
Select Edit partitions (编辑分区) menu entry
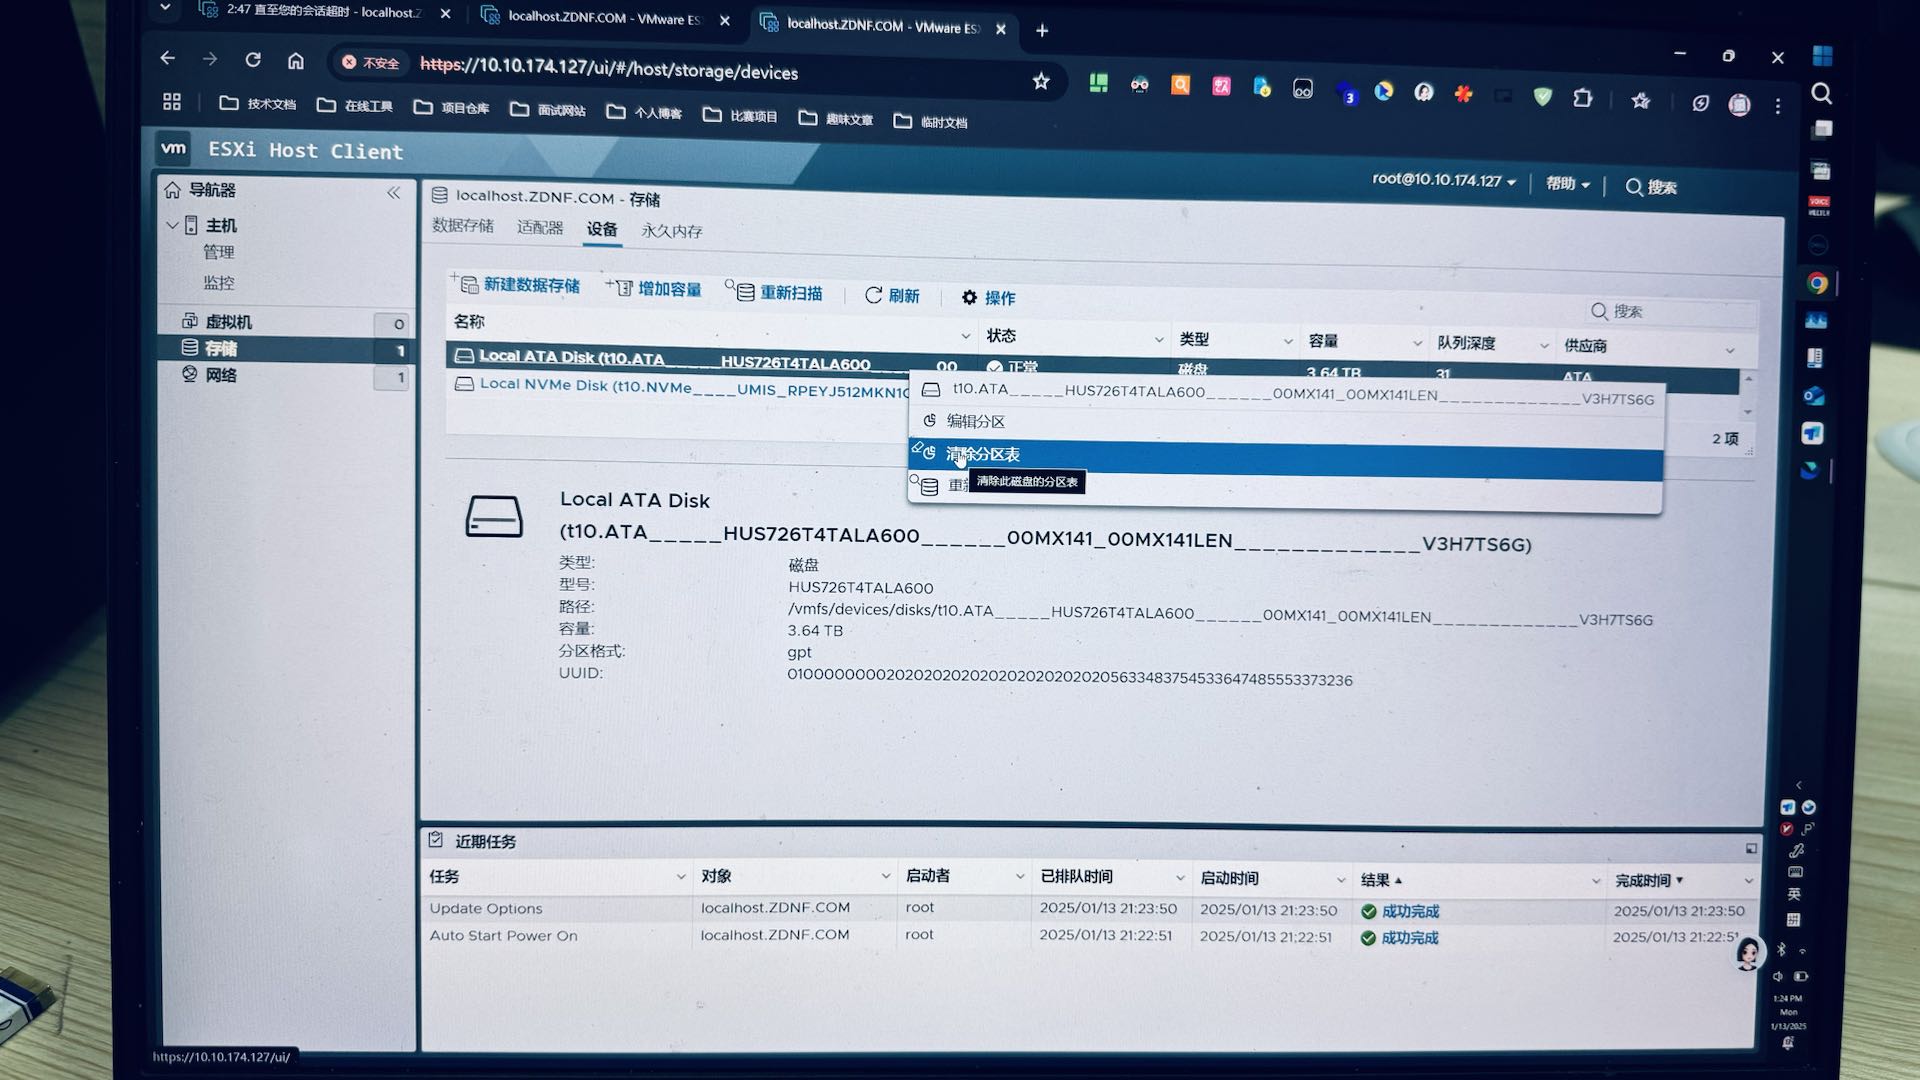[x=975, y=422]
